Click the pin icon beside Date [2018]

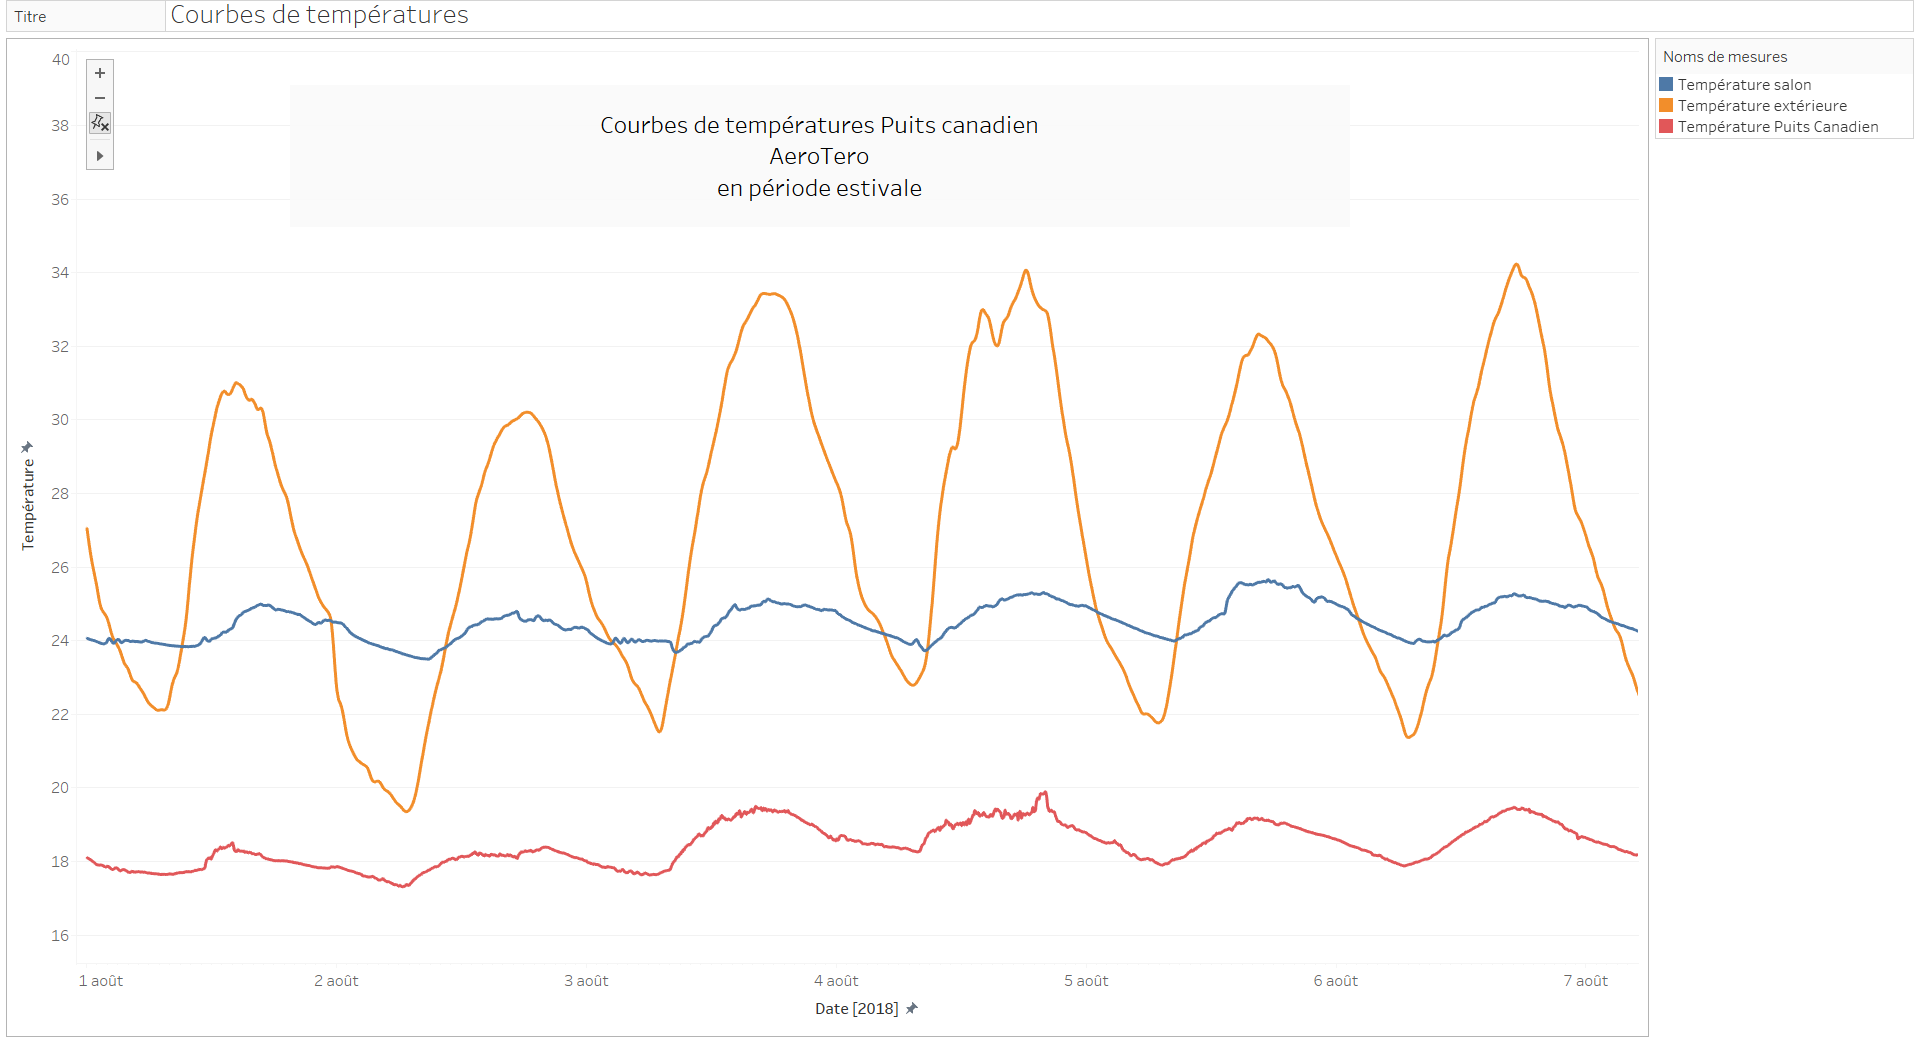911,1008
